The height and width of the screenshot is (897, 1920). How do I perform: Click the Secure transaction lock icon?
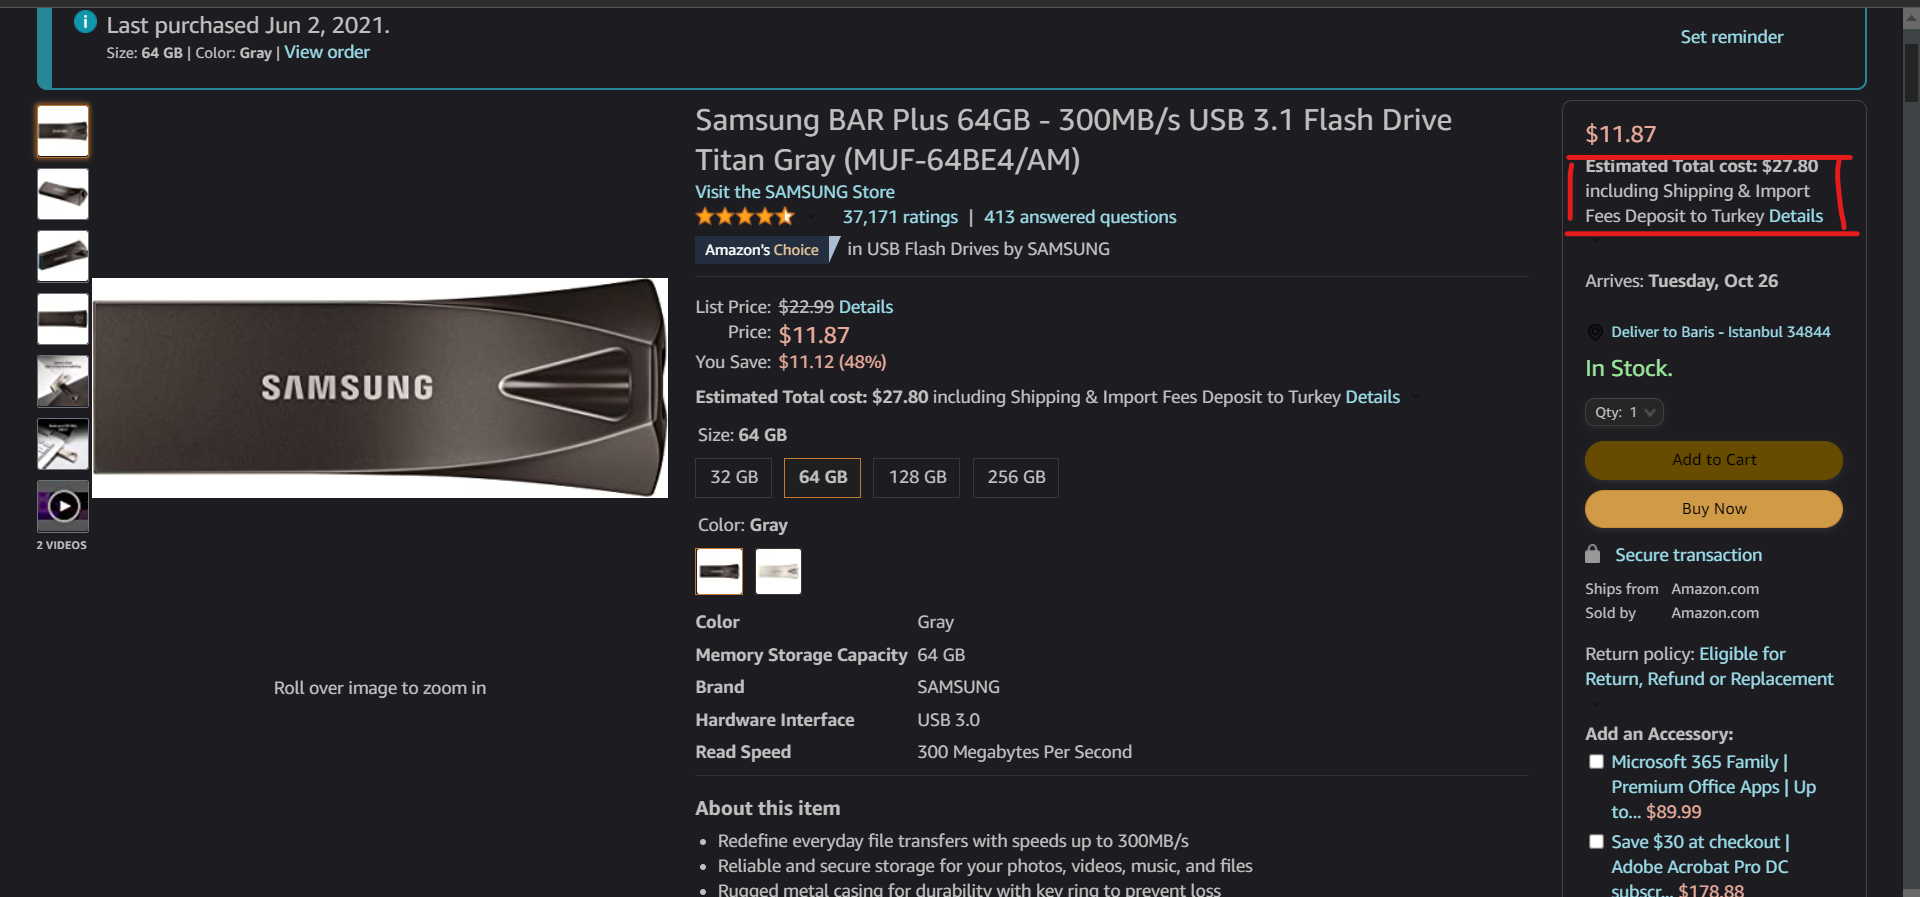coord(1593,554)
